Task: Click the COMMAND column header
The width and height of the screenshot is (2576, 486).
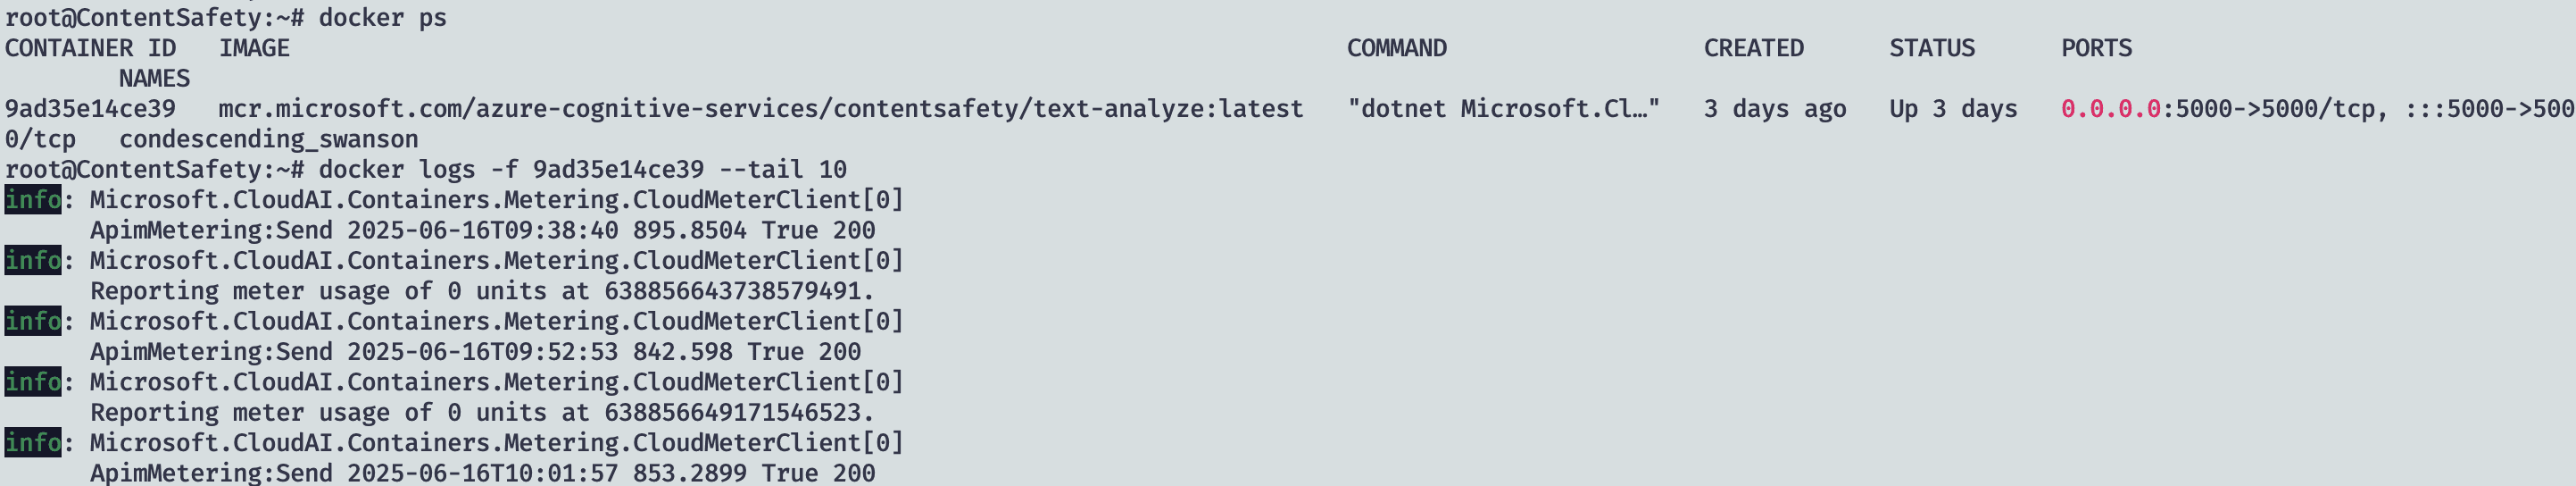Action: (x=1396, y=48)
